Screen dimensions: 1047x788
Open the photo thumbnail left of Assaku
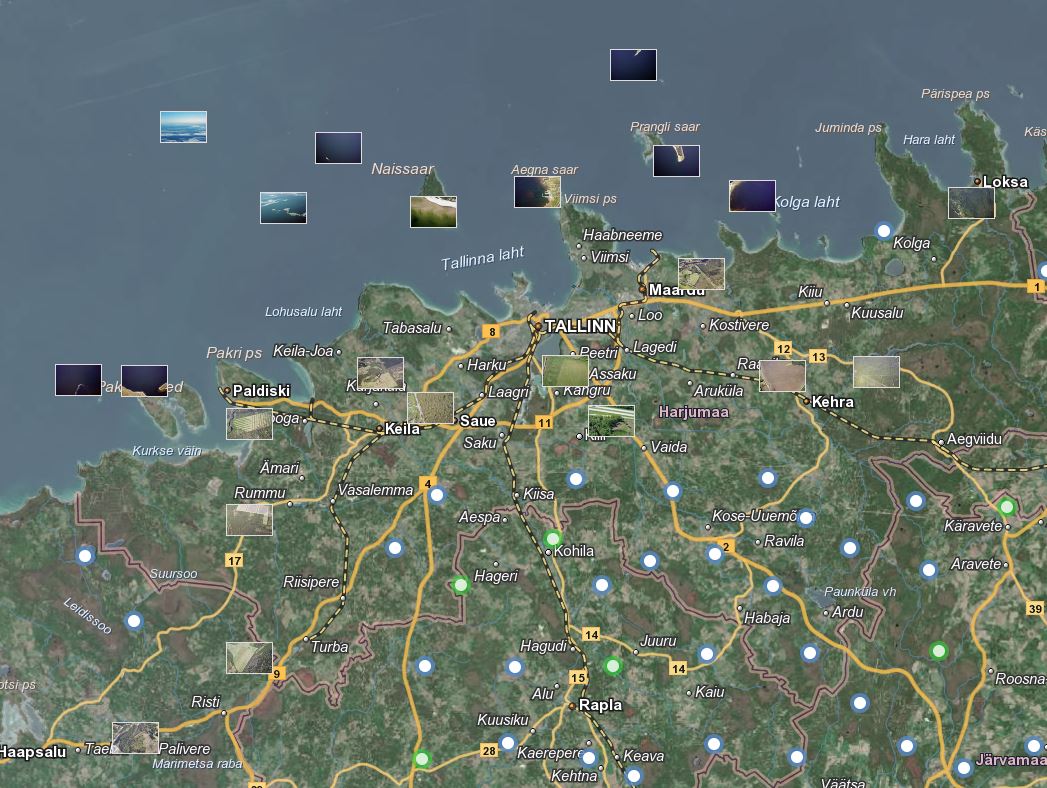coord(566,371)
